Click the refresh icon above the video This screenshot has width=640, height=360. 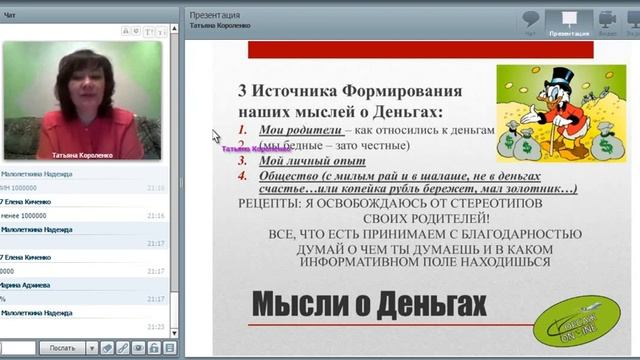coord(137,31)
